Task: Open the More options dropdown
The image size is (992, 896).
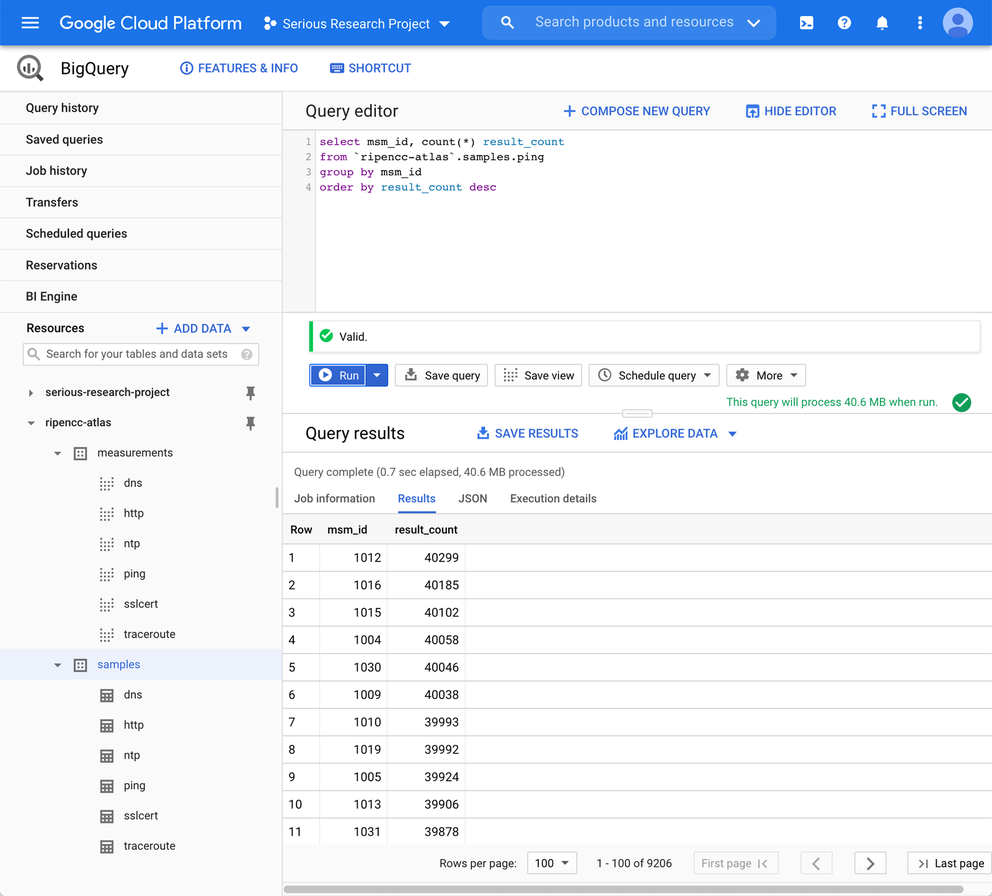Action: pyautogui.click(x=766, y=375)
